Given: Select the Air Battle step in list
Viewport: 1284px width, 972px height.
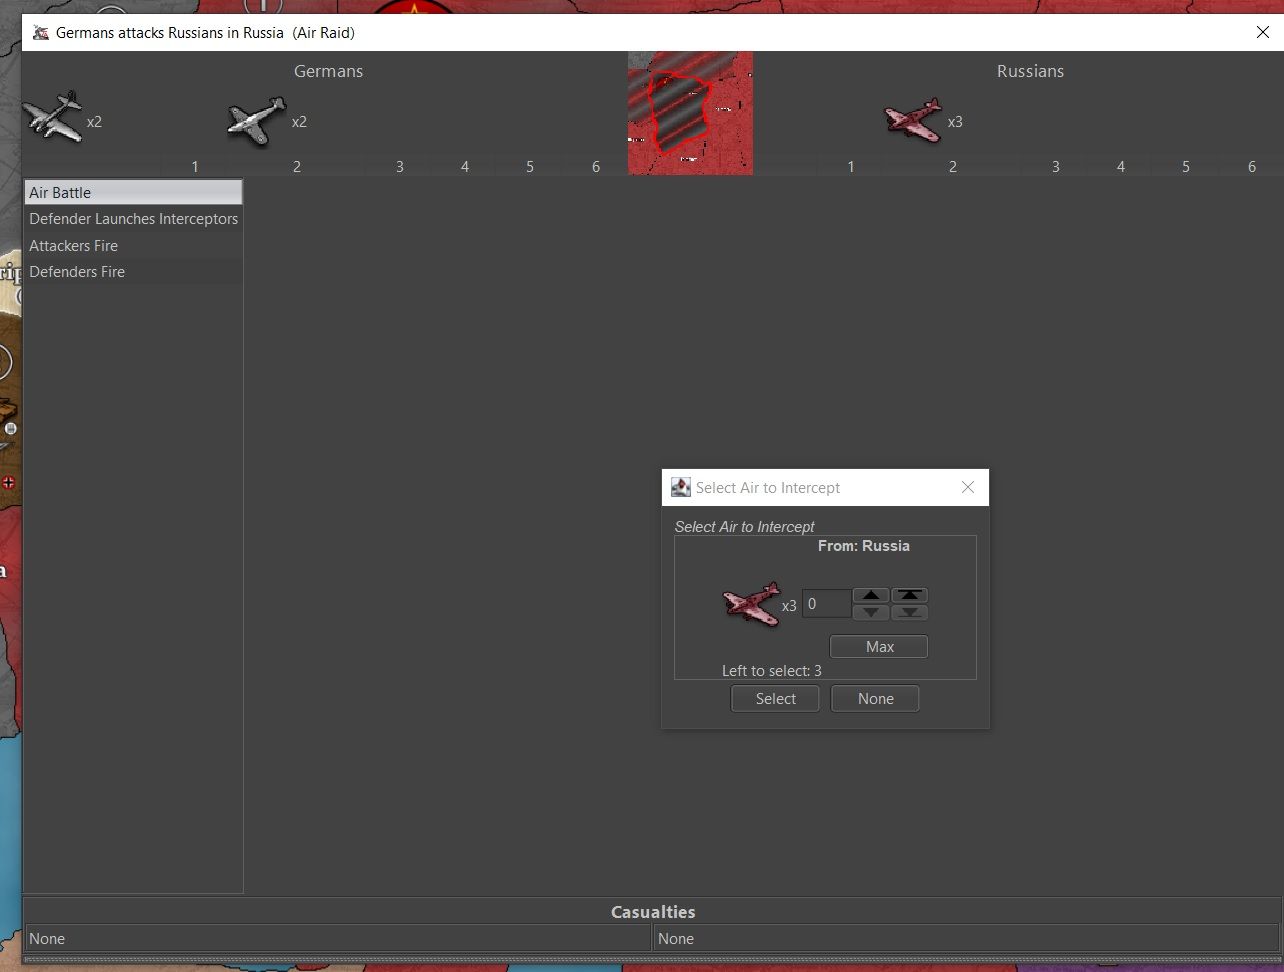Looking at the screenshot, I should [x=133, y=192].
